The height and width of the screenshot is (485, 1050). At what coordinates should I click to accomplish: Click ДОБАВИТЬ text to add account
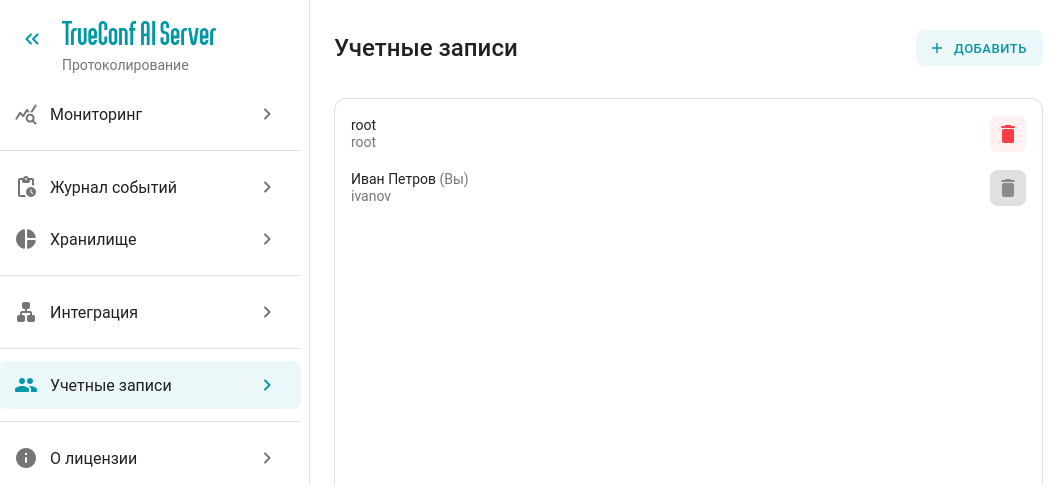[990, 48]
